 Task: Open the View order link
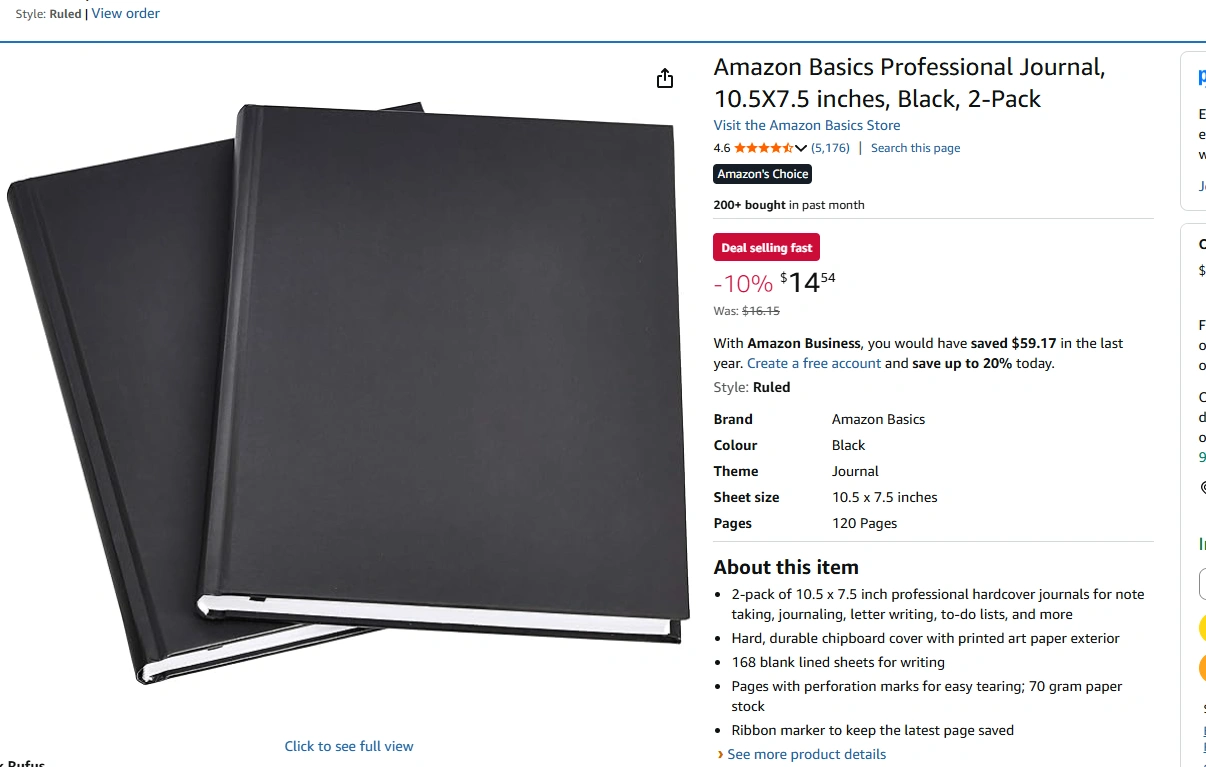(125, 13)
